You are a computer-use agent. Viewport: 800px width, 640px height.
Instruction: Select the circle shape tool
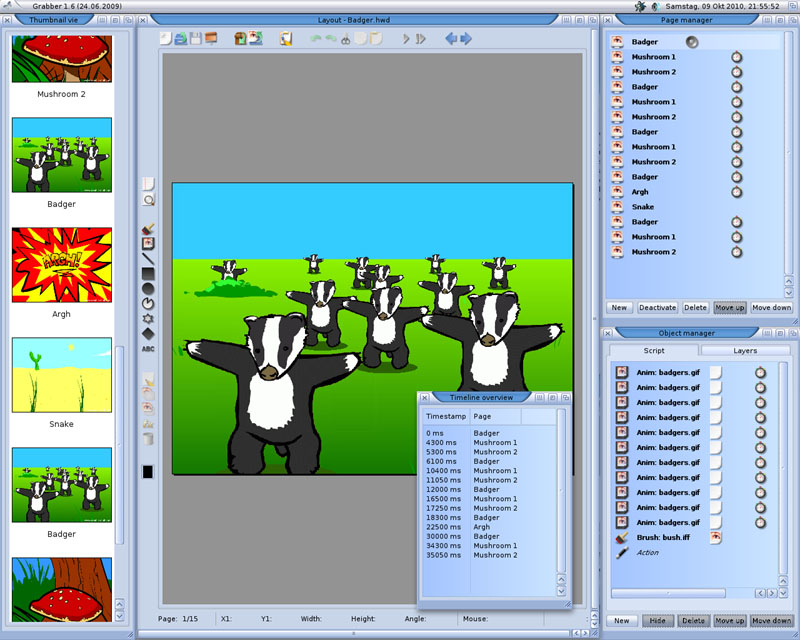[x=148, y=289]
